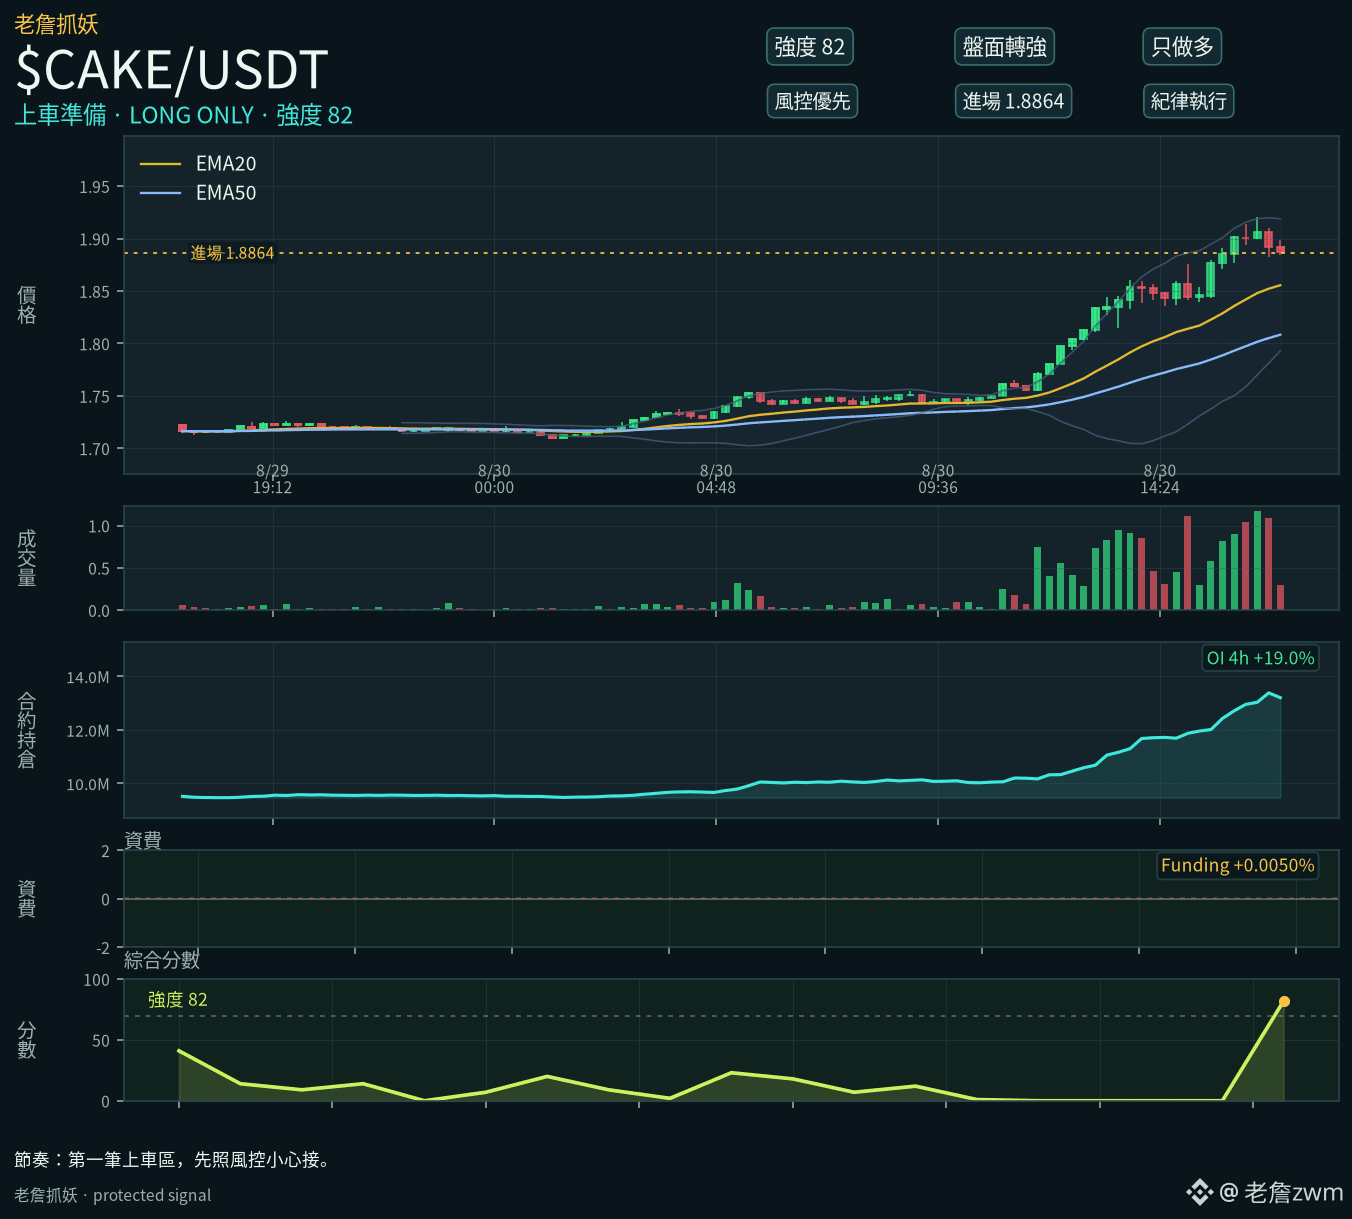
Task: Click the 老詹抓妖 · protected signal footer text
Action: coord(113,1195)
